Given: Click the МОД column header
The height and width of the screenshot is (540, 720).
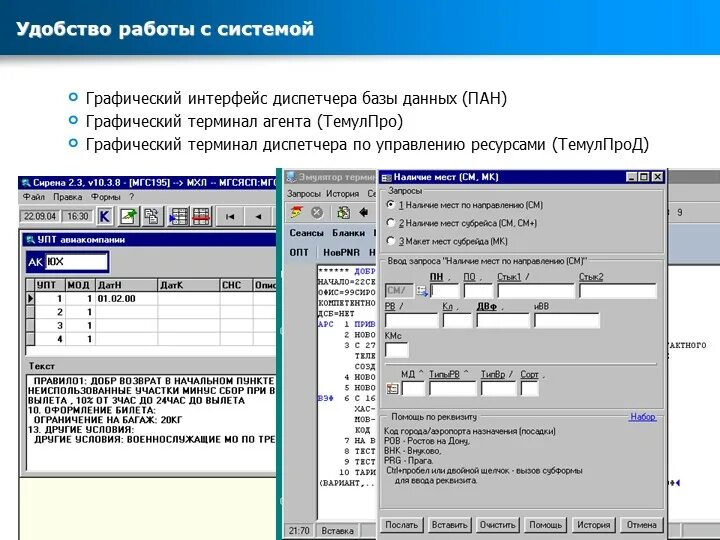Looking at the screenshot, I should click(80, 285).
